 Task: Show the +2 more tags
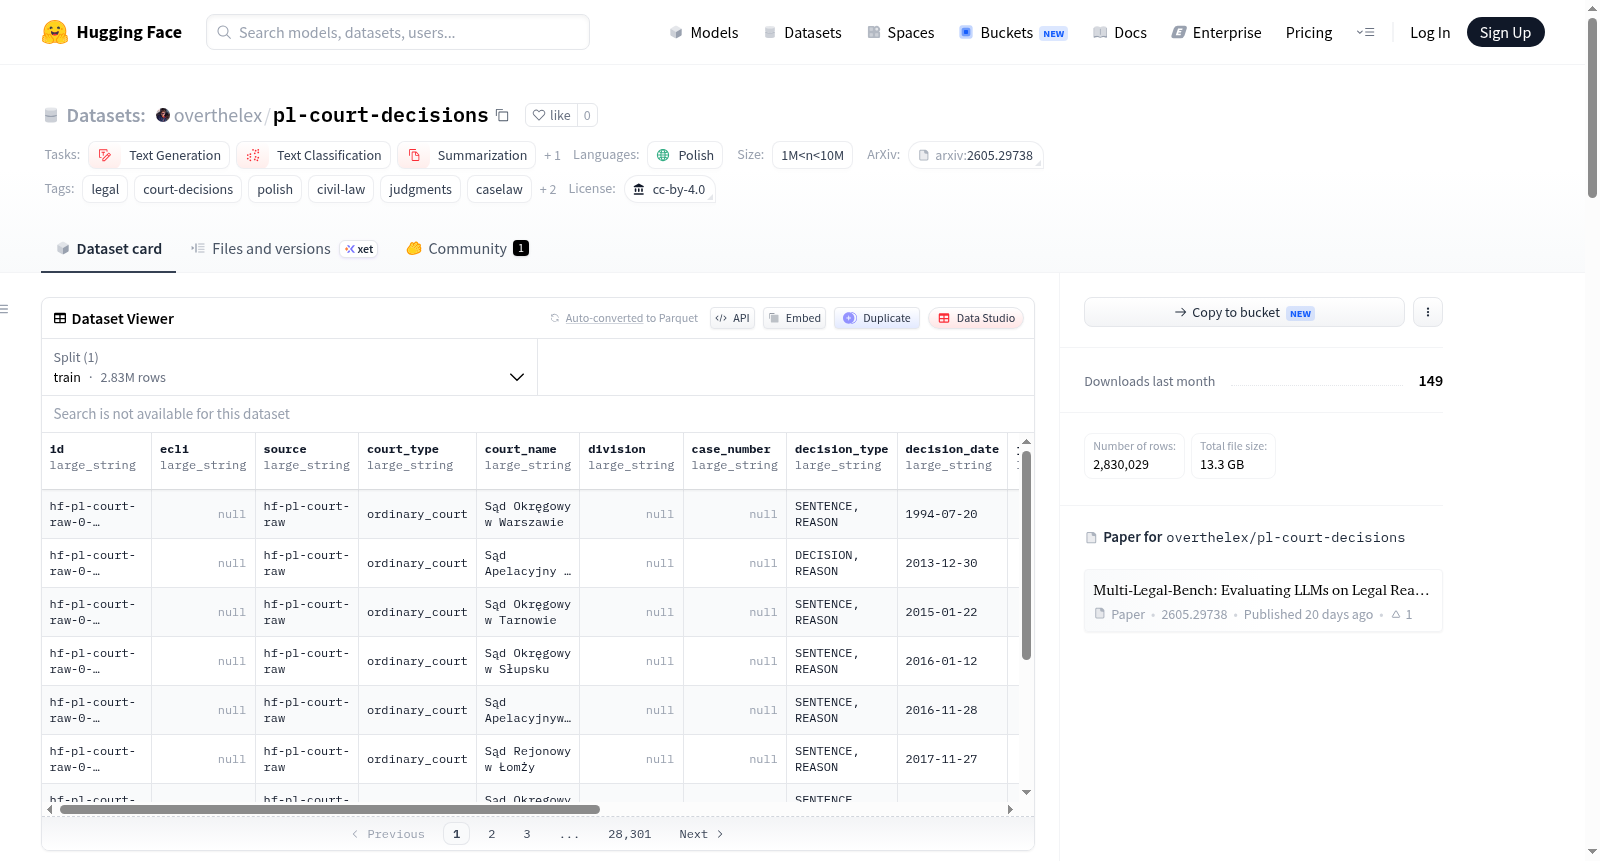(x=548, y=189)
